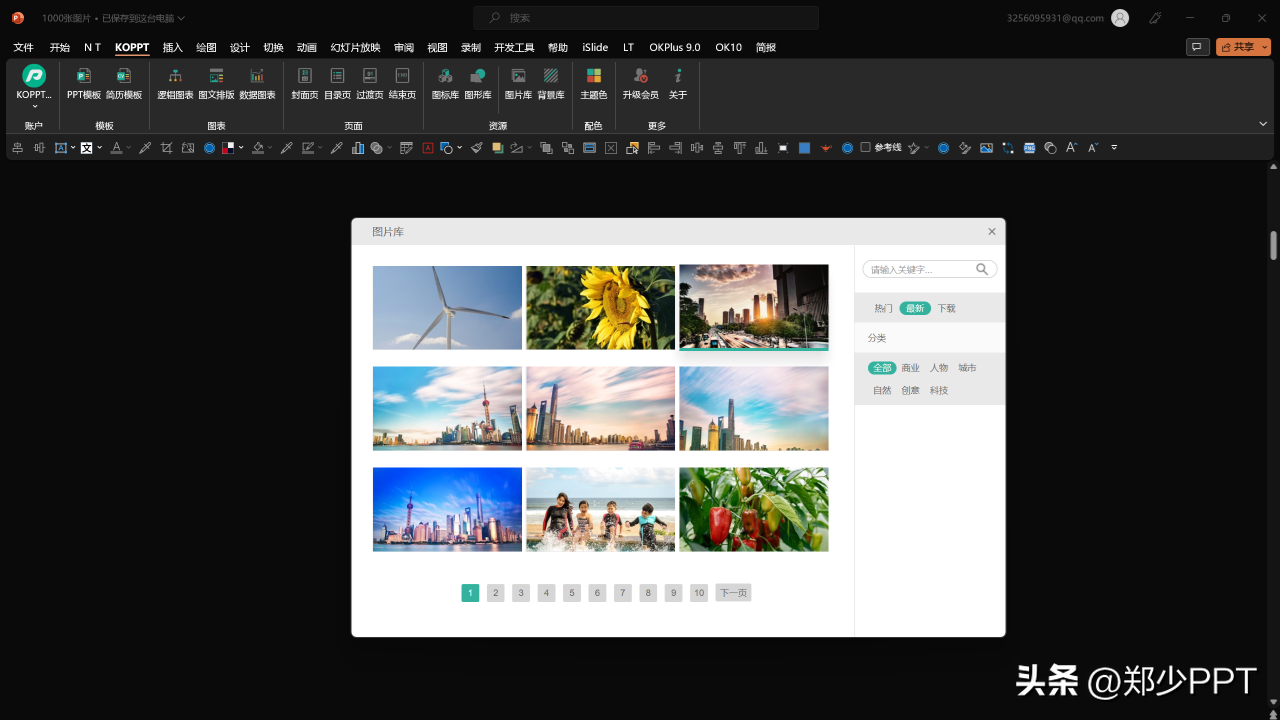Close the 图片库 dialog

992,231
